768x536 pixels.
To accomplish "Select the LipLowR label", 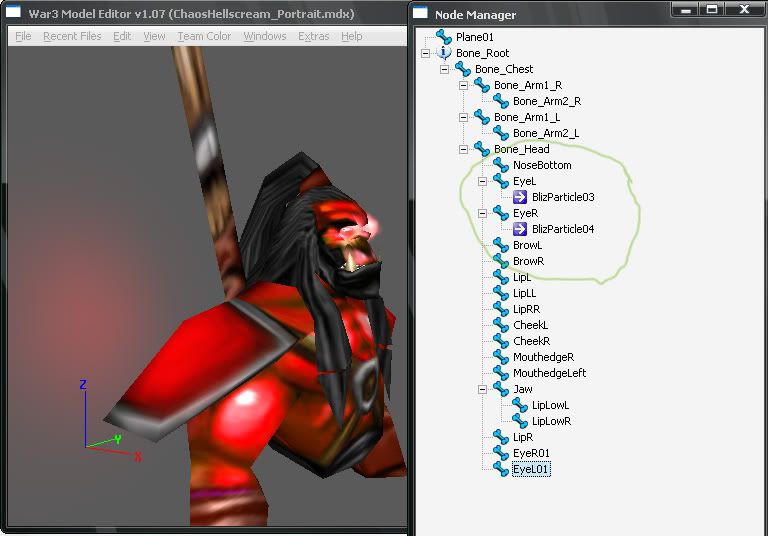I will click(x=552, y=421).
